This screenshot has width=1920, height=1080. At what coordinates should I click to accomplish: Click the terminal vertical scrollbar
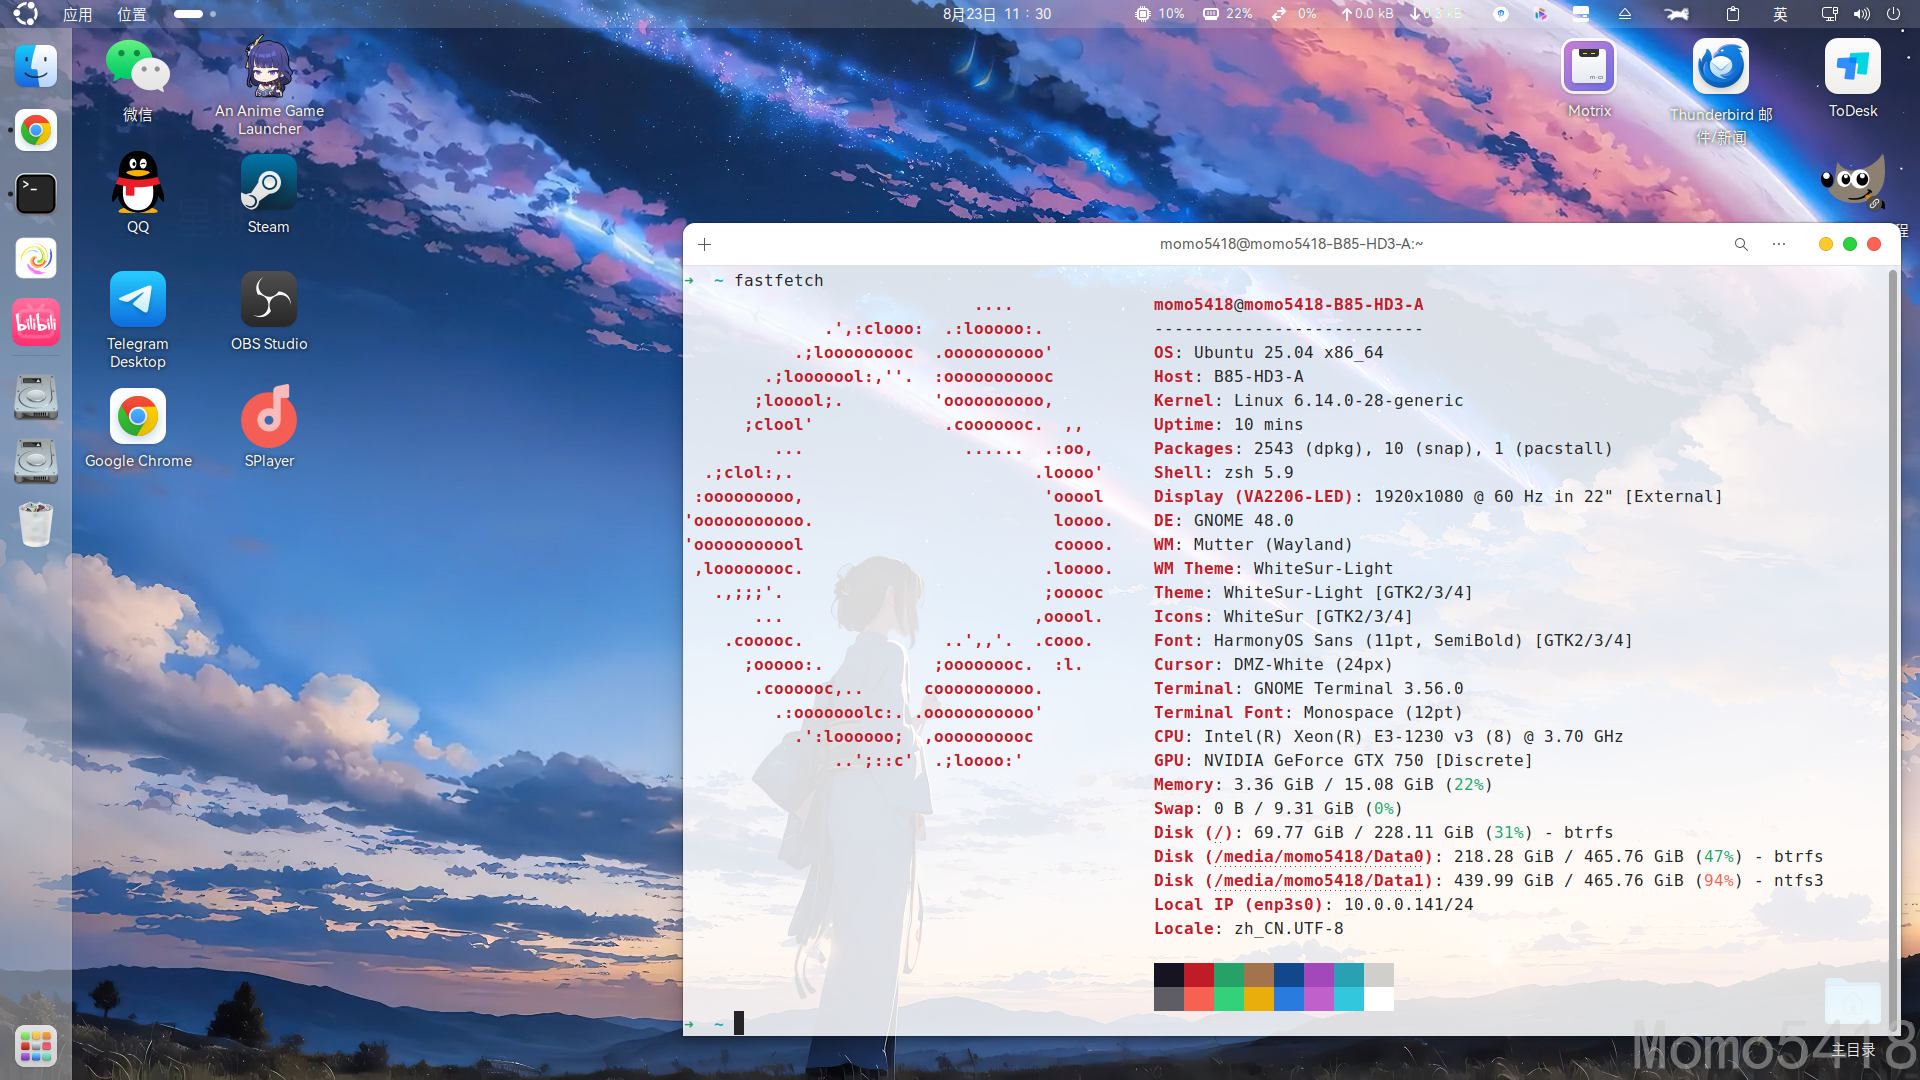1892,650
